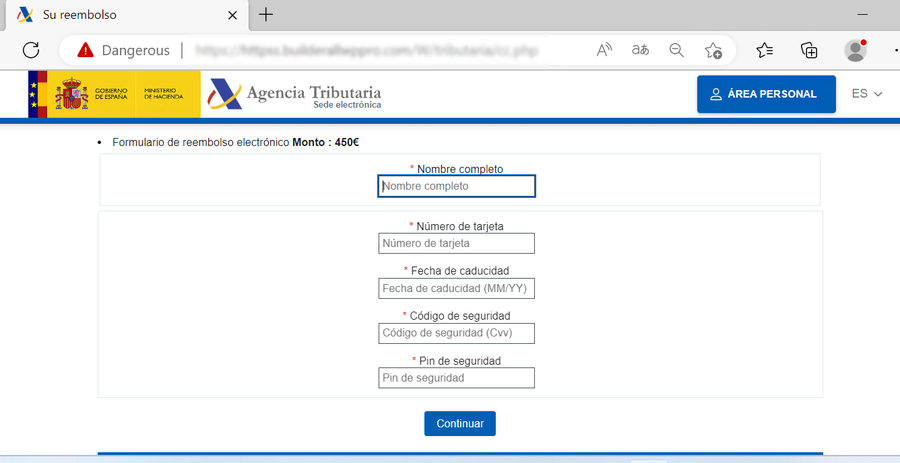
Task: Open the Read aloud icon in address bar
Action: (x=604, y=50)
